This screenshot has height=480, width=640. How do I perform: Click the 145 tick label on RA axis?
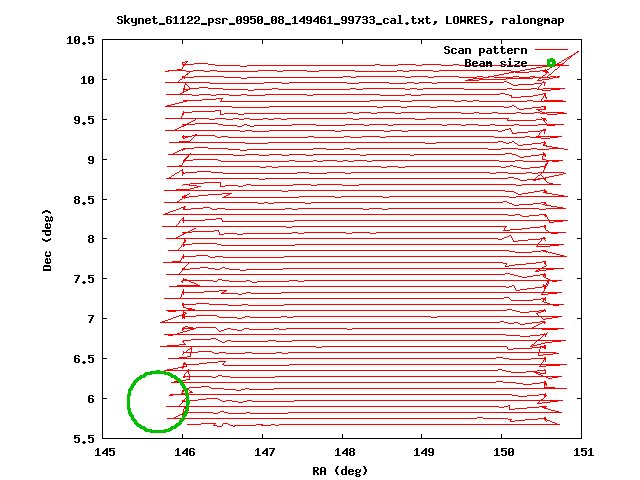pos(105,453)
